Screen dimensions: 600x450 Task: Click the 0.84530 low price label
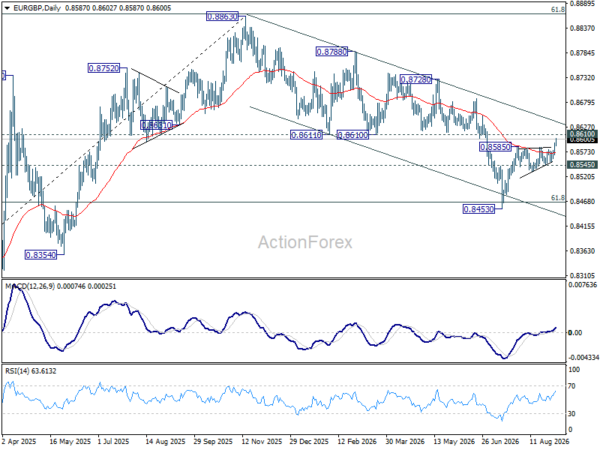coord(479,209)
